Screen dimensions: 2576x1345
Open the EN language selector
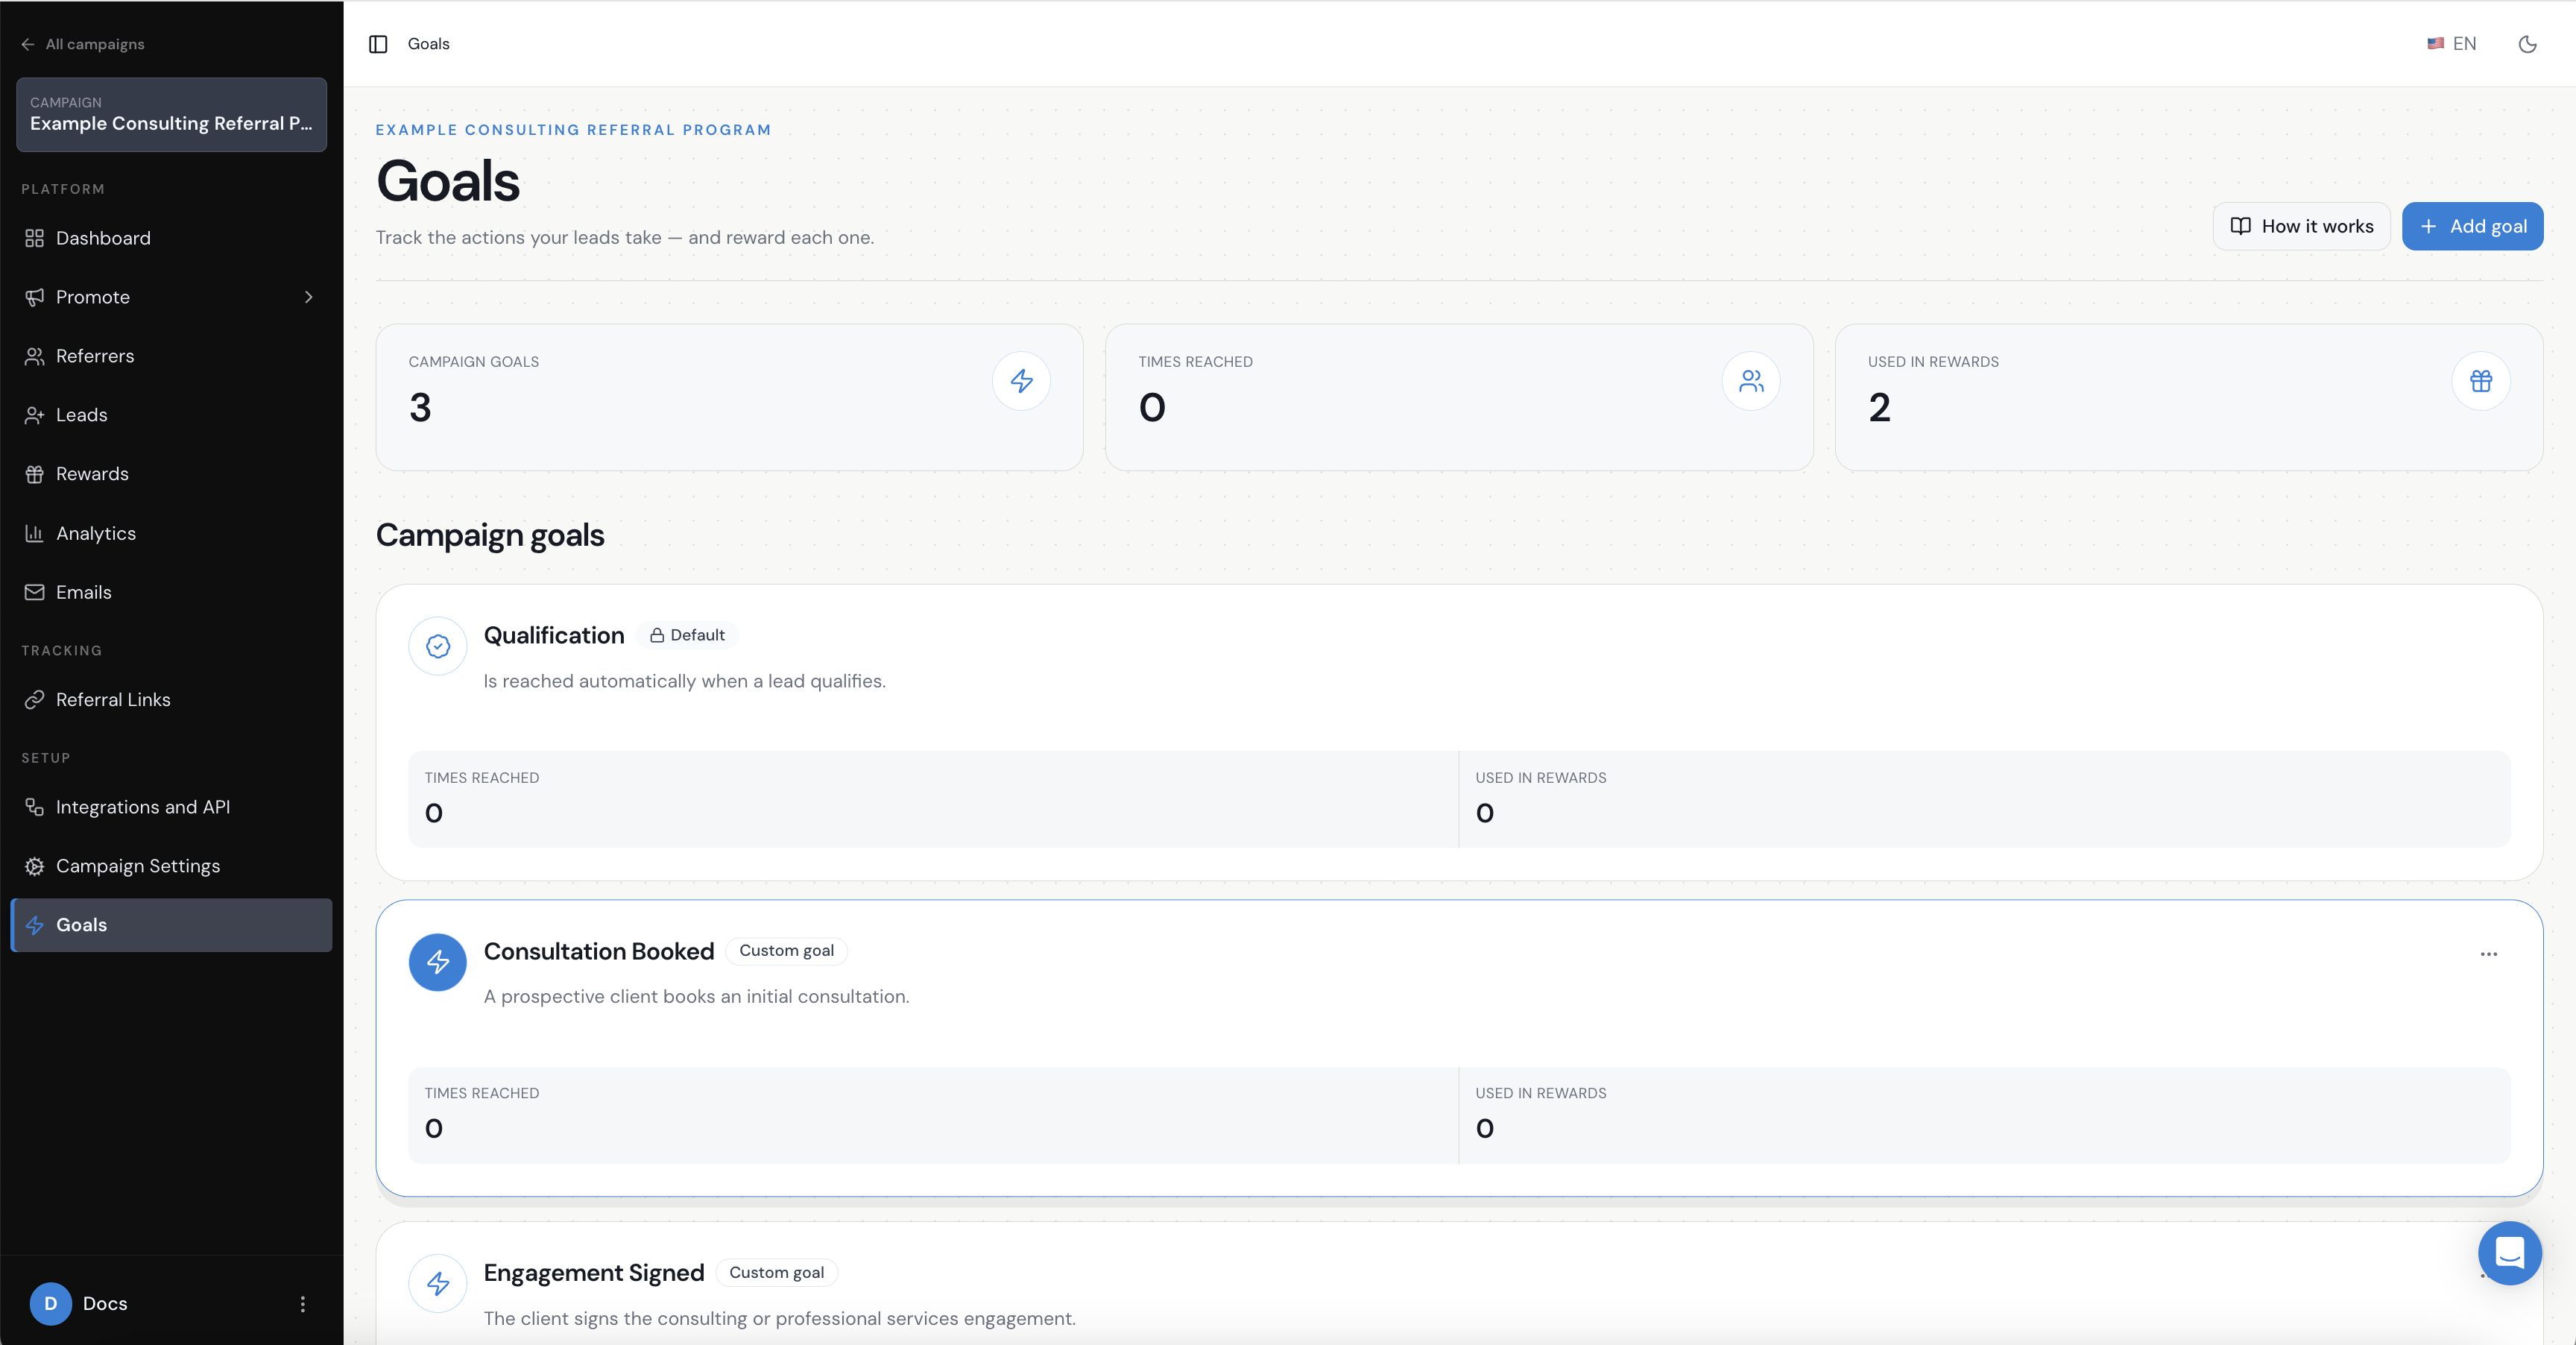point(2451,44)
